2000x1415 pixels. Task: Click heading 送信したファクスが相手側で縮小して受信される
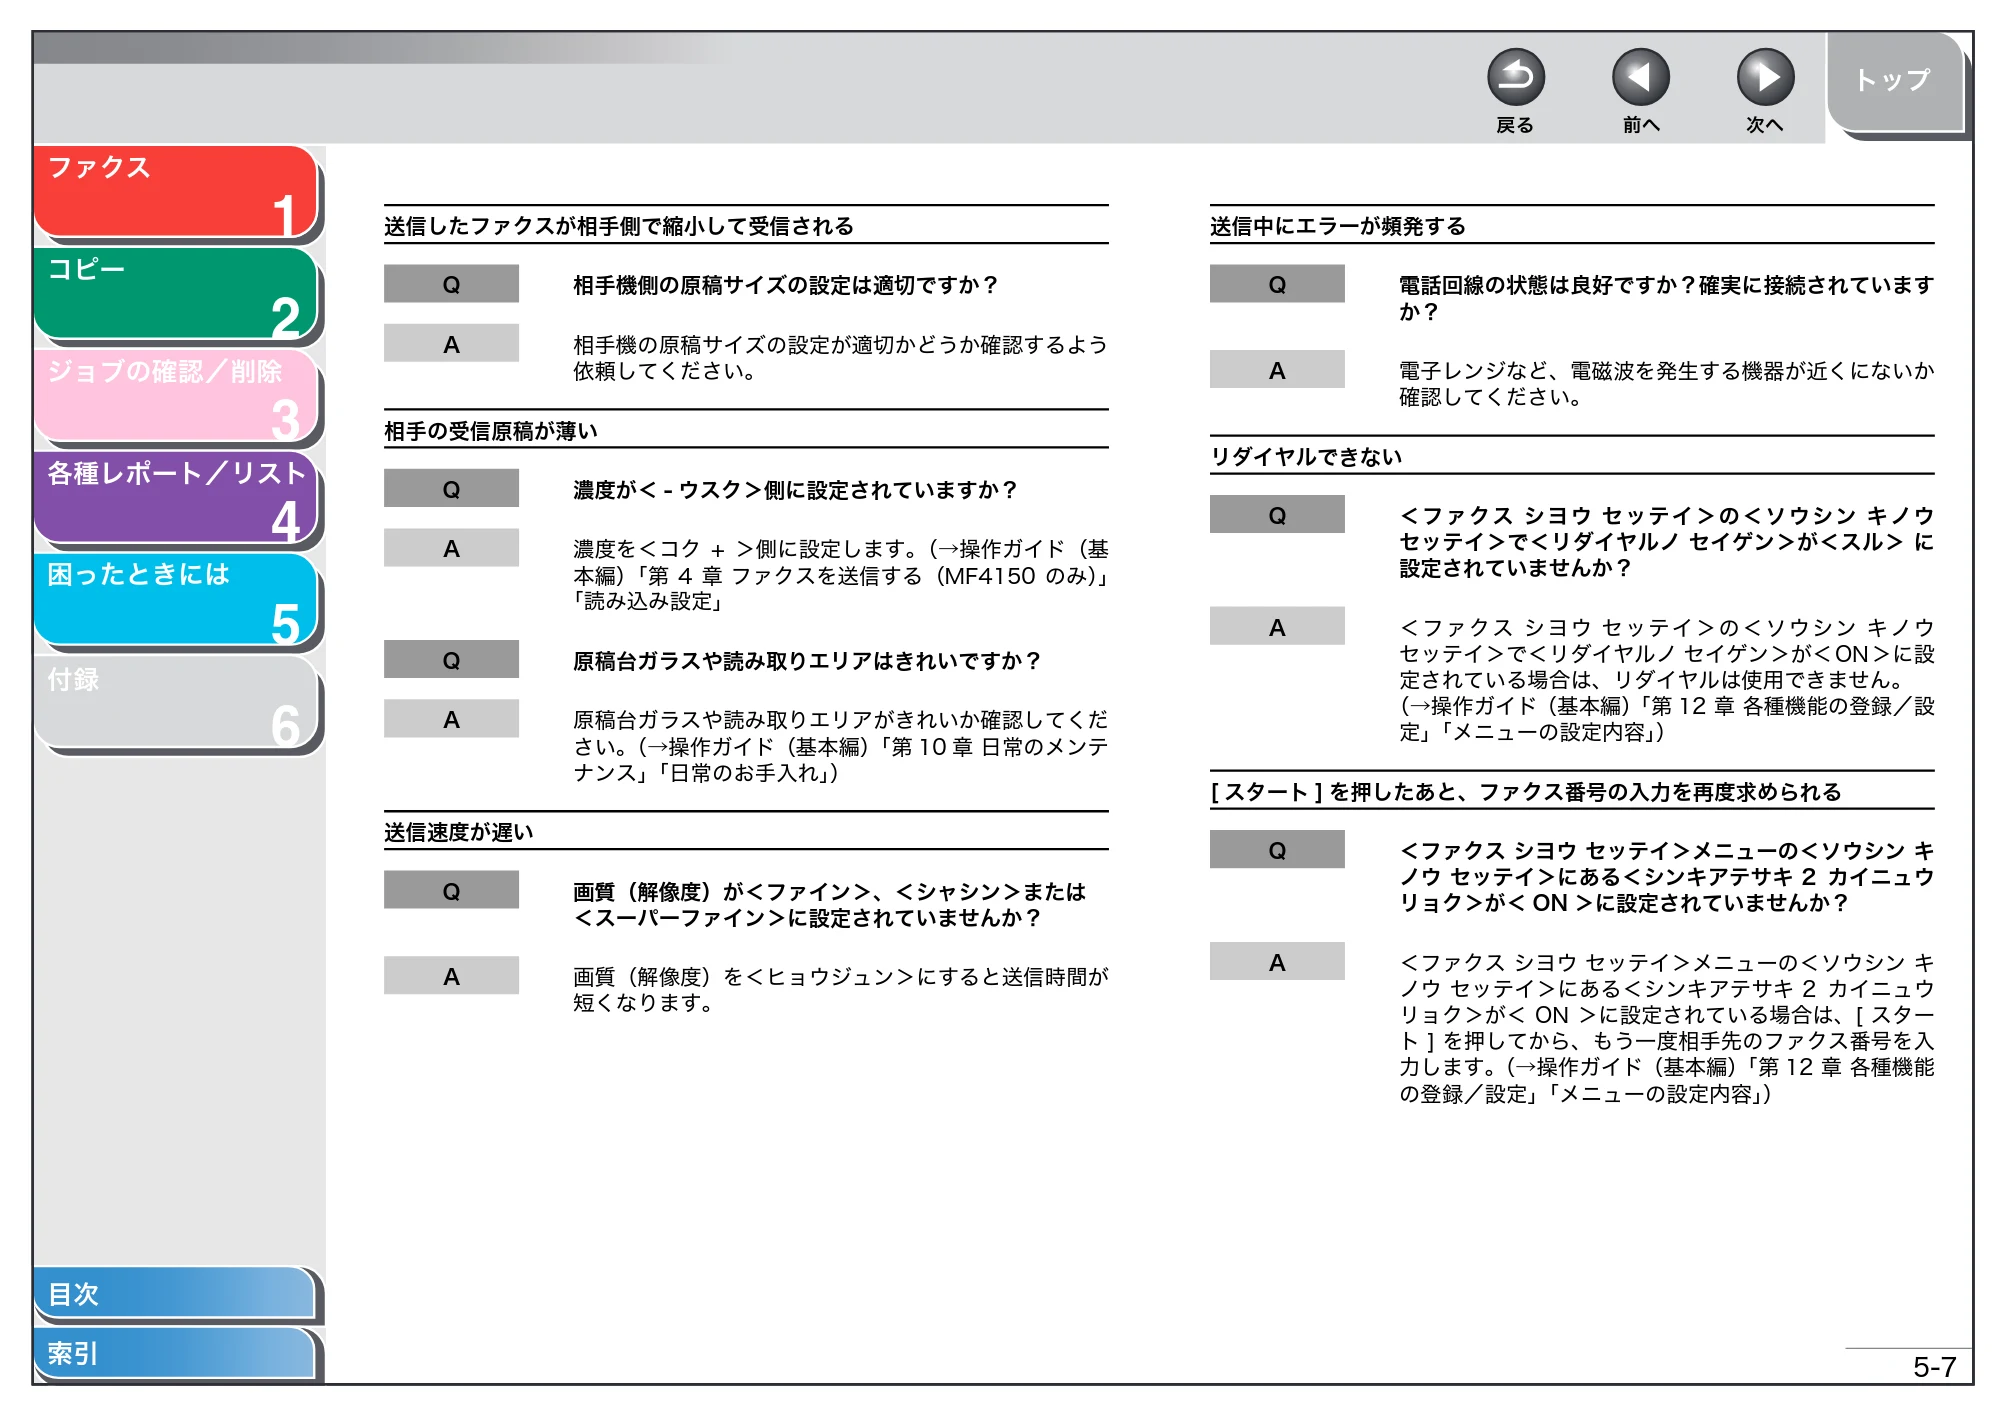point(618,226)
